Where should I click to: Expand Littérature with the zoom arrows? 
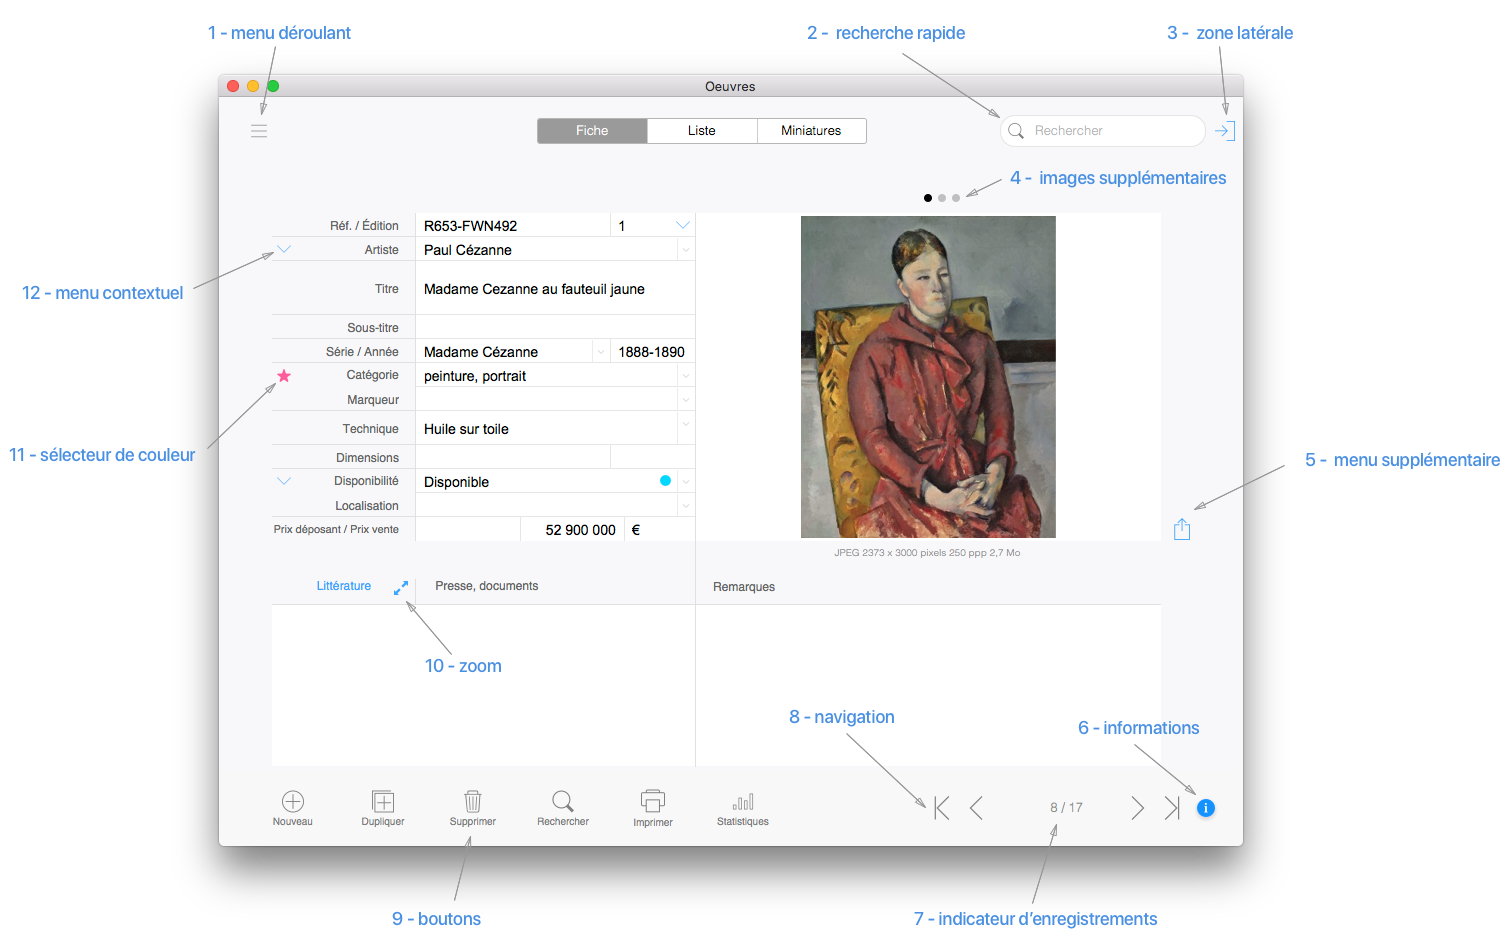(x=401, y=588)
